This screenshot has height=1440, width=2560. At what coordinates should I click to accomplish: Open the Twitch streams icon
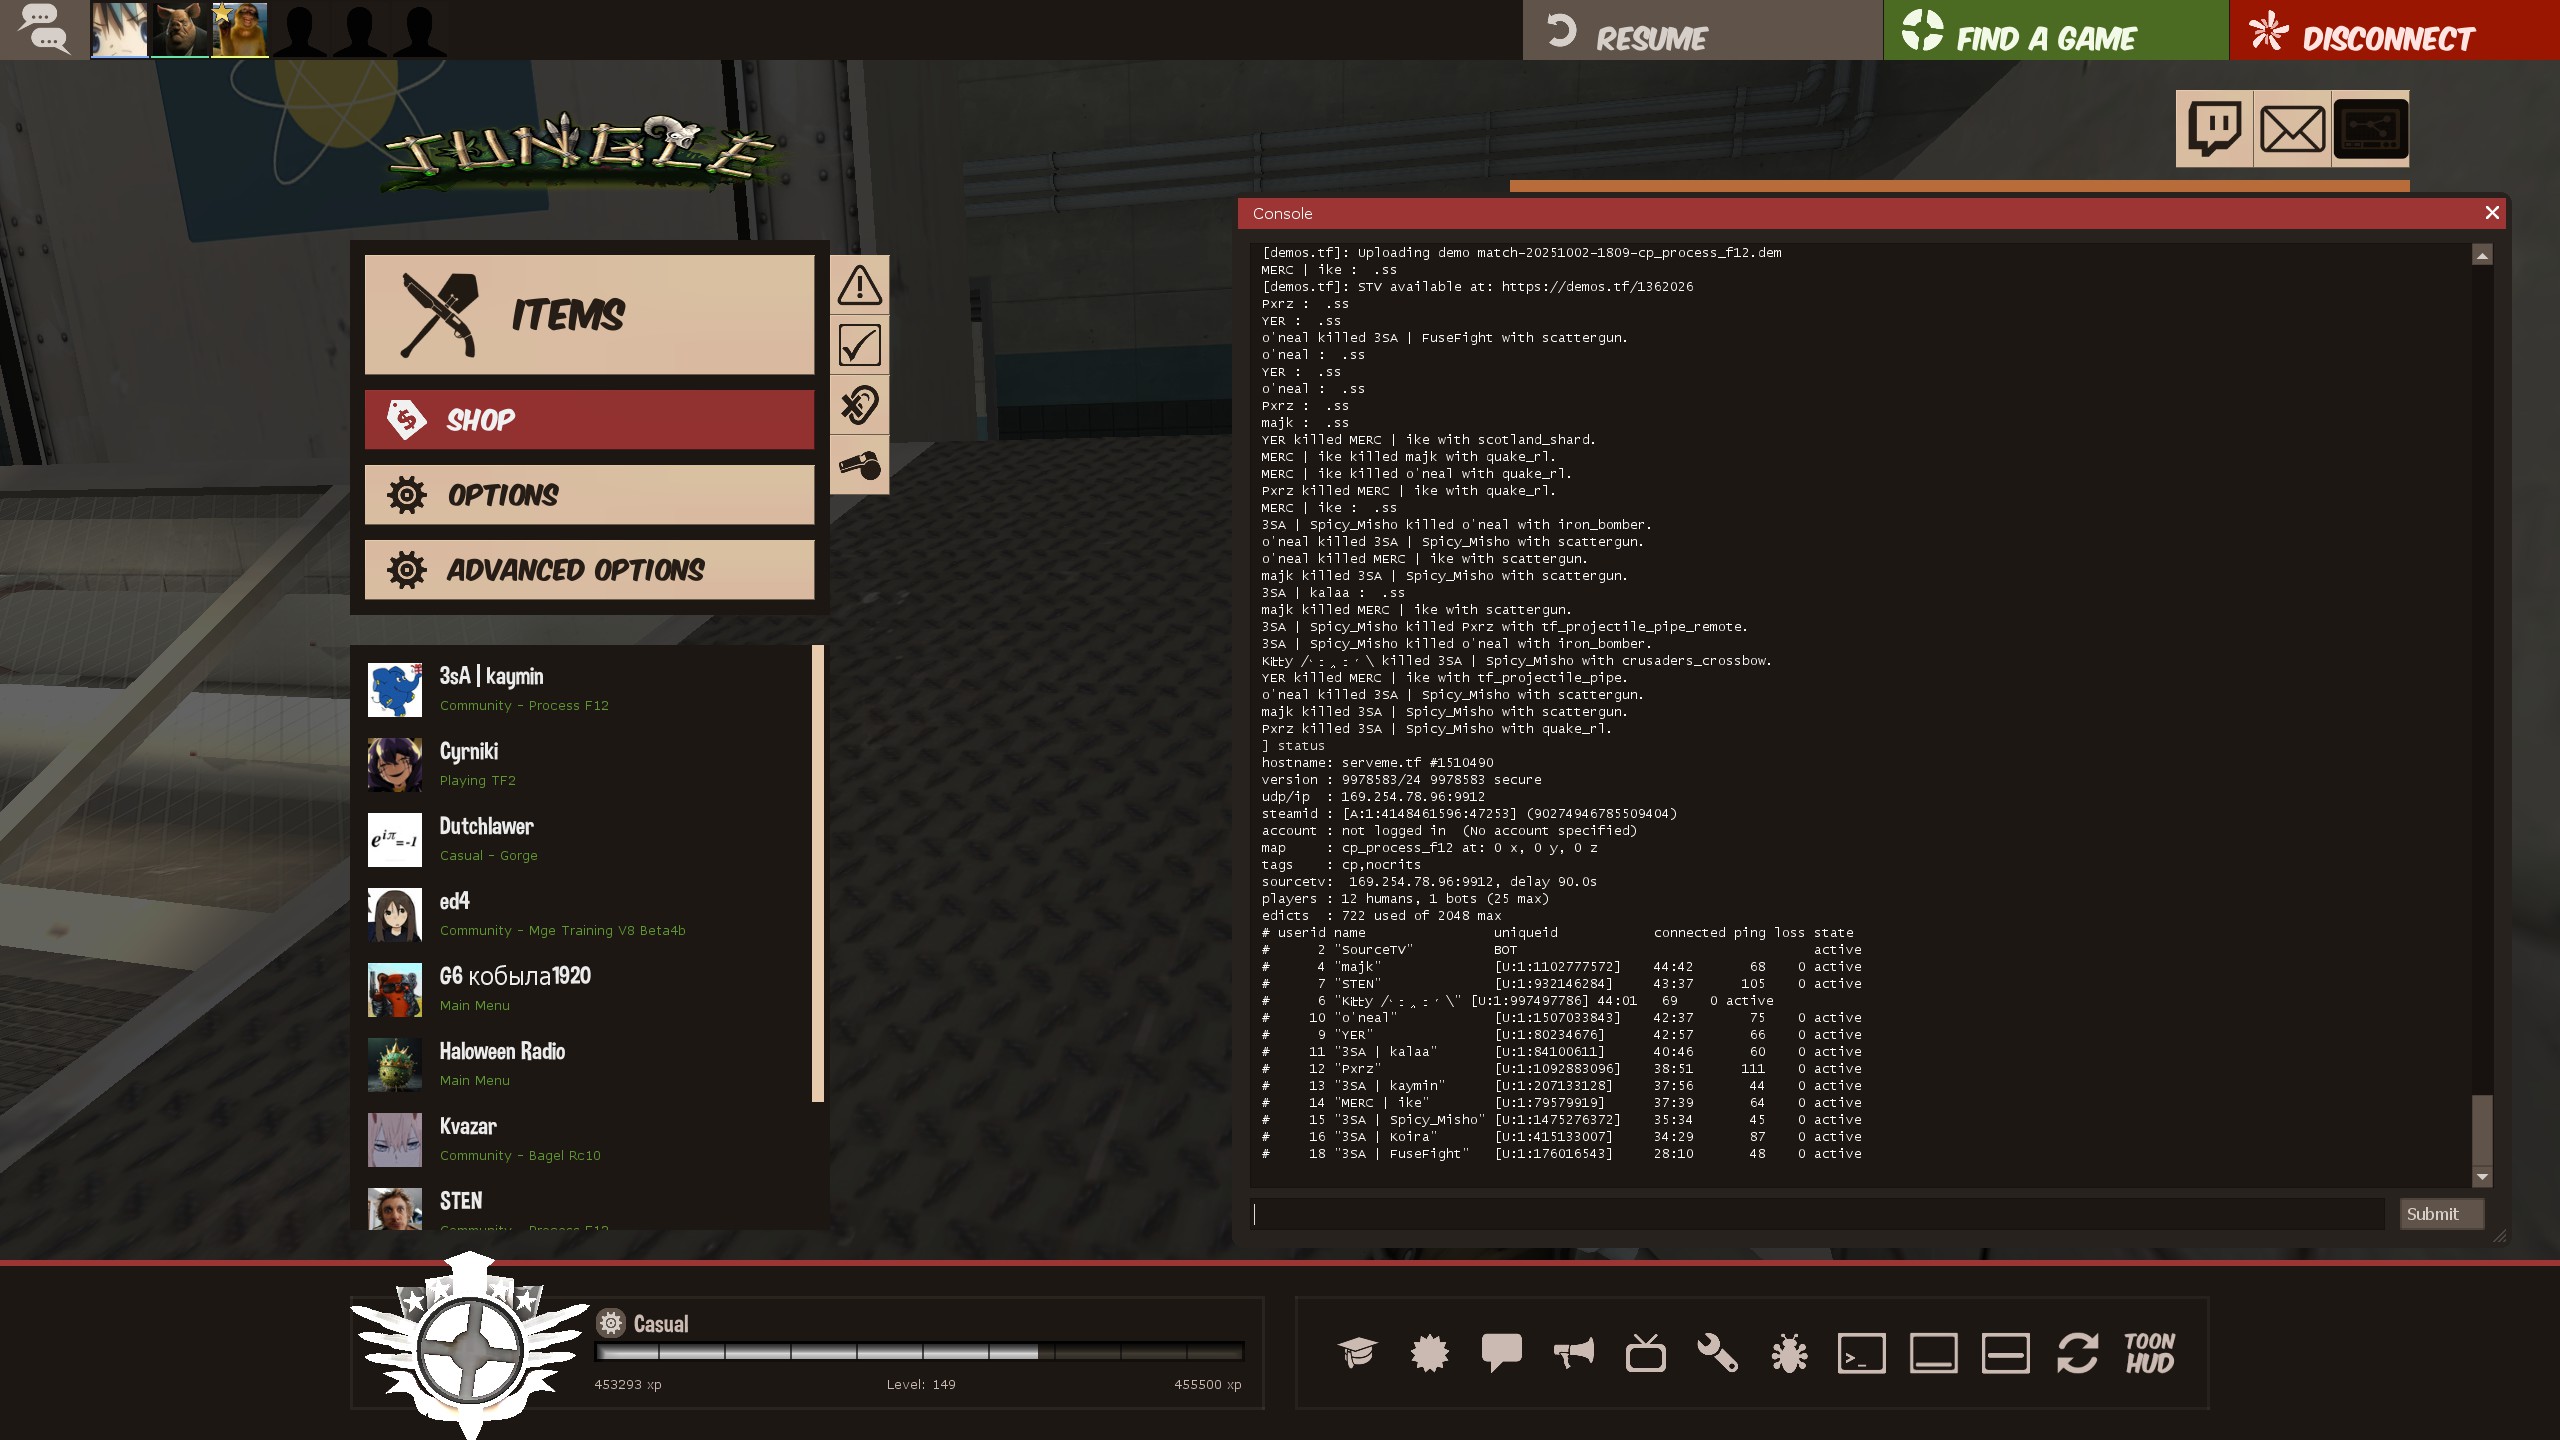(x=2214, y=129)
